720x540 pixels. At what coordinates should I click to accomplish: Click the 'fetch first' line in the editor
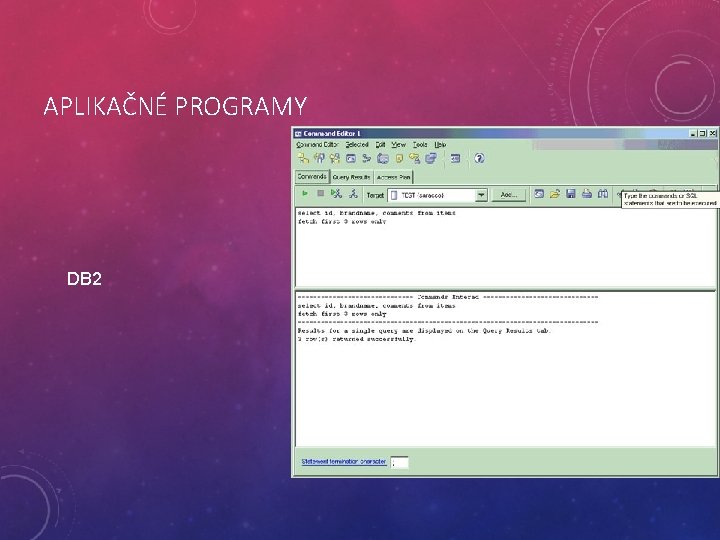coord(342,222)
